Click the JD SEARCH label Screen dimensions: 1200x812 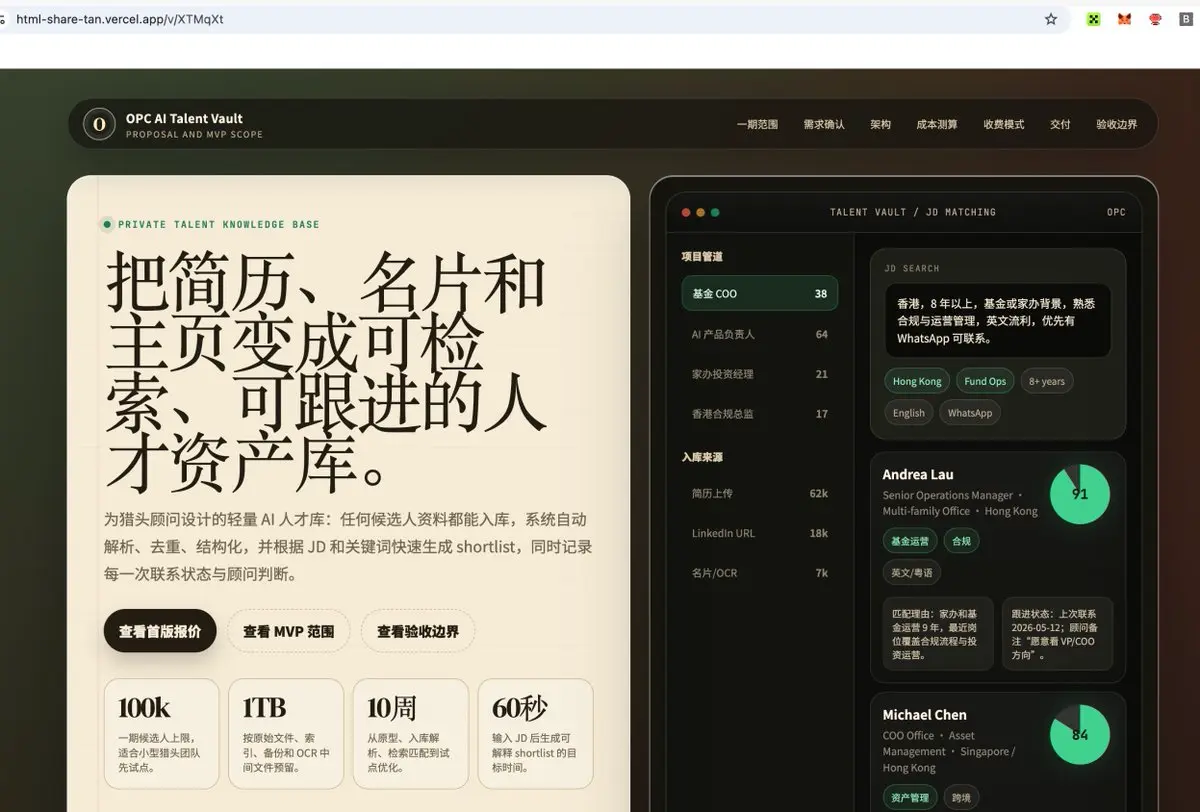912,268
